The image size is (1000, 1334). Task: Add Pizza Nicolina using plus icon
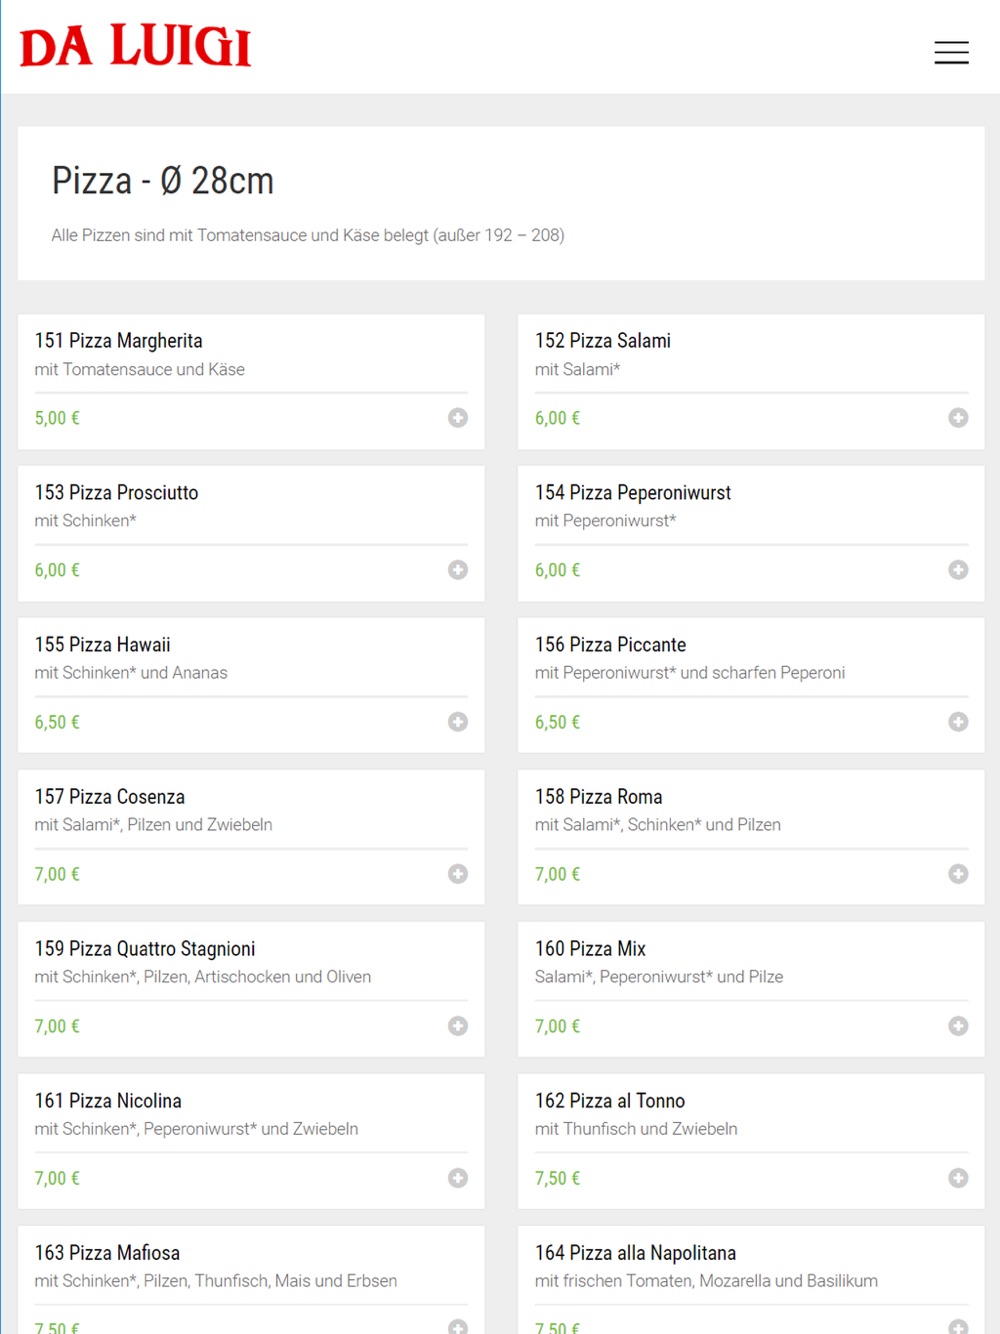point(458,1178)
